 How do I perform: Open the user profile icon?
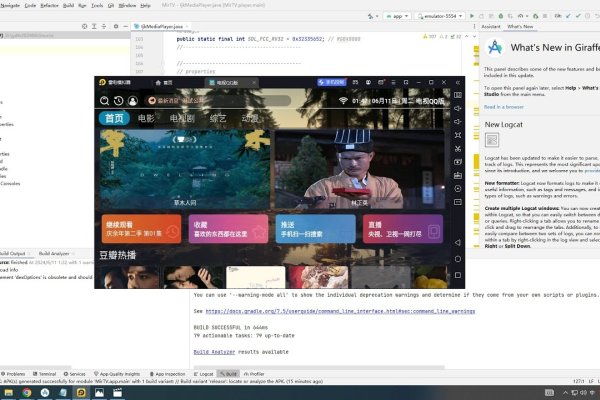tap(132, 101)
